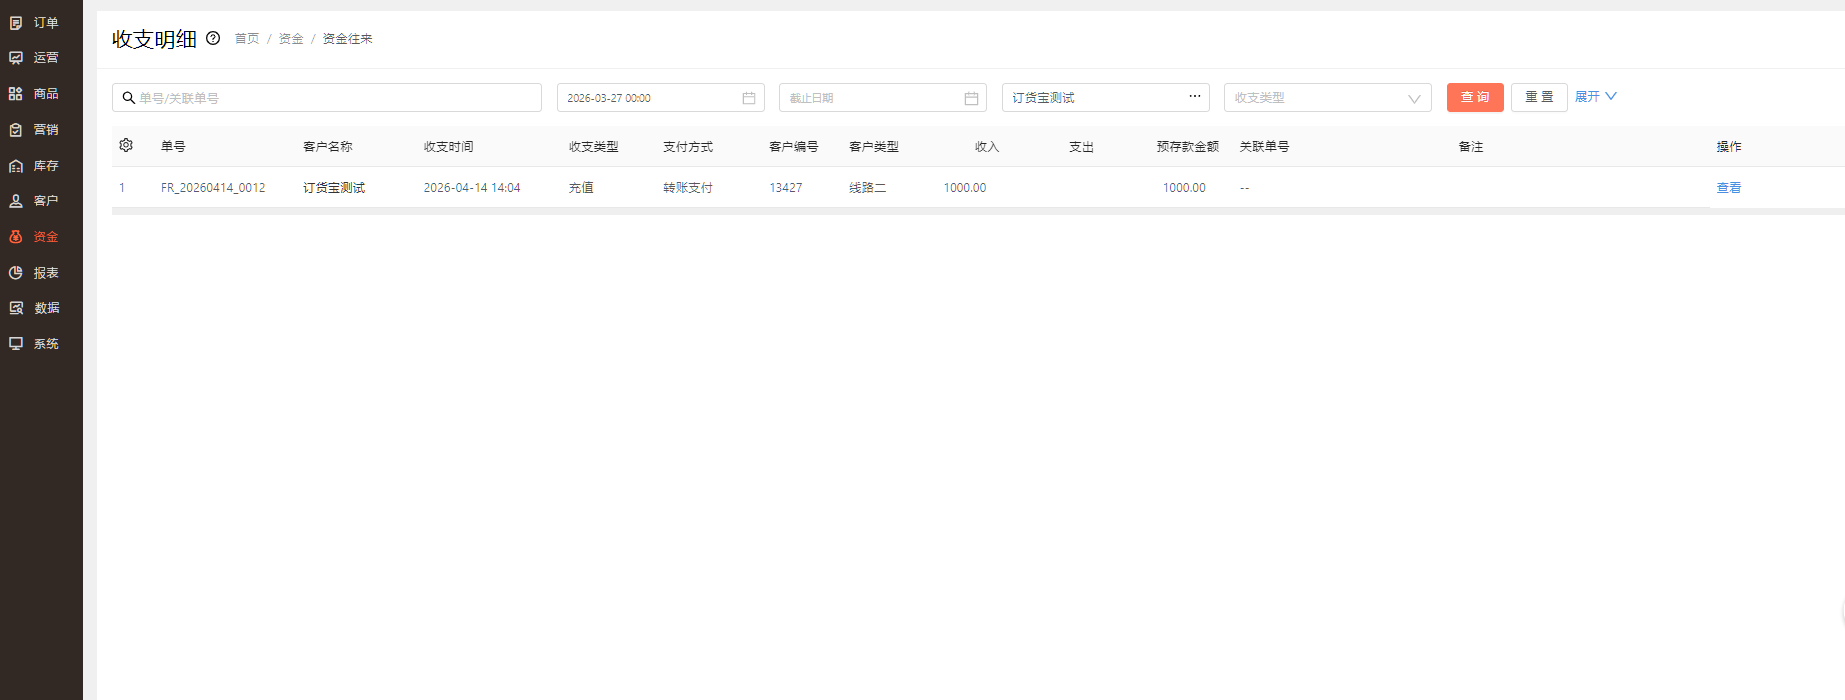Click the horizontal scrollbar under table

coord(978,211)
